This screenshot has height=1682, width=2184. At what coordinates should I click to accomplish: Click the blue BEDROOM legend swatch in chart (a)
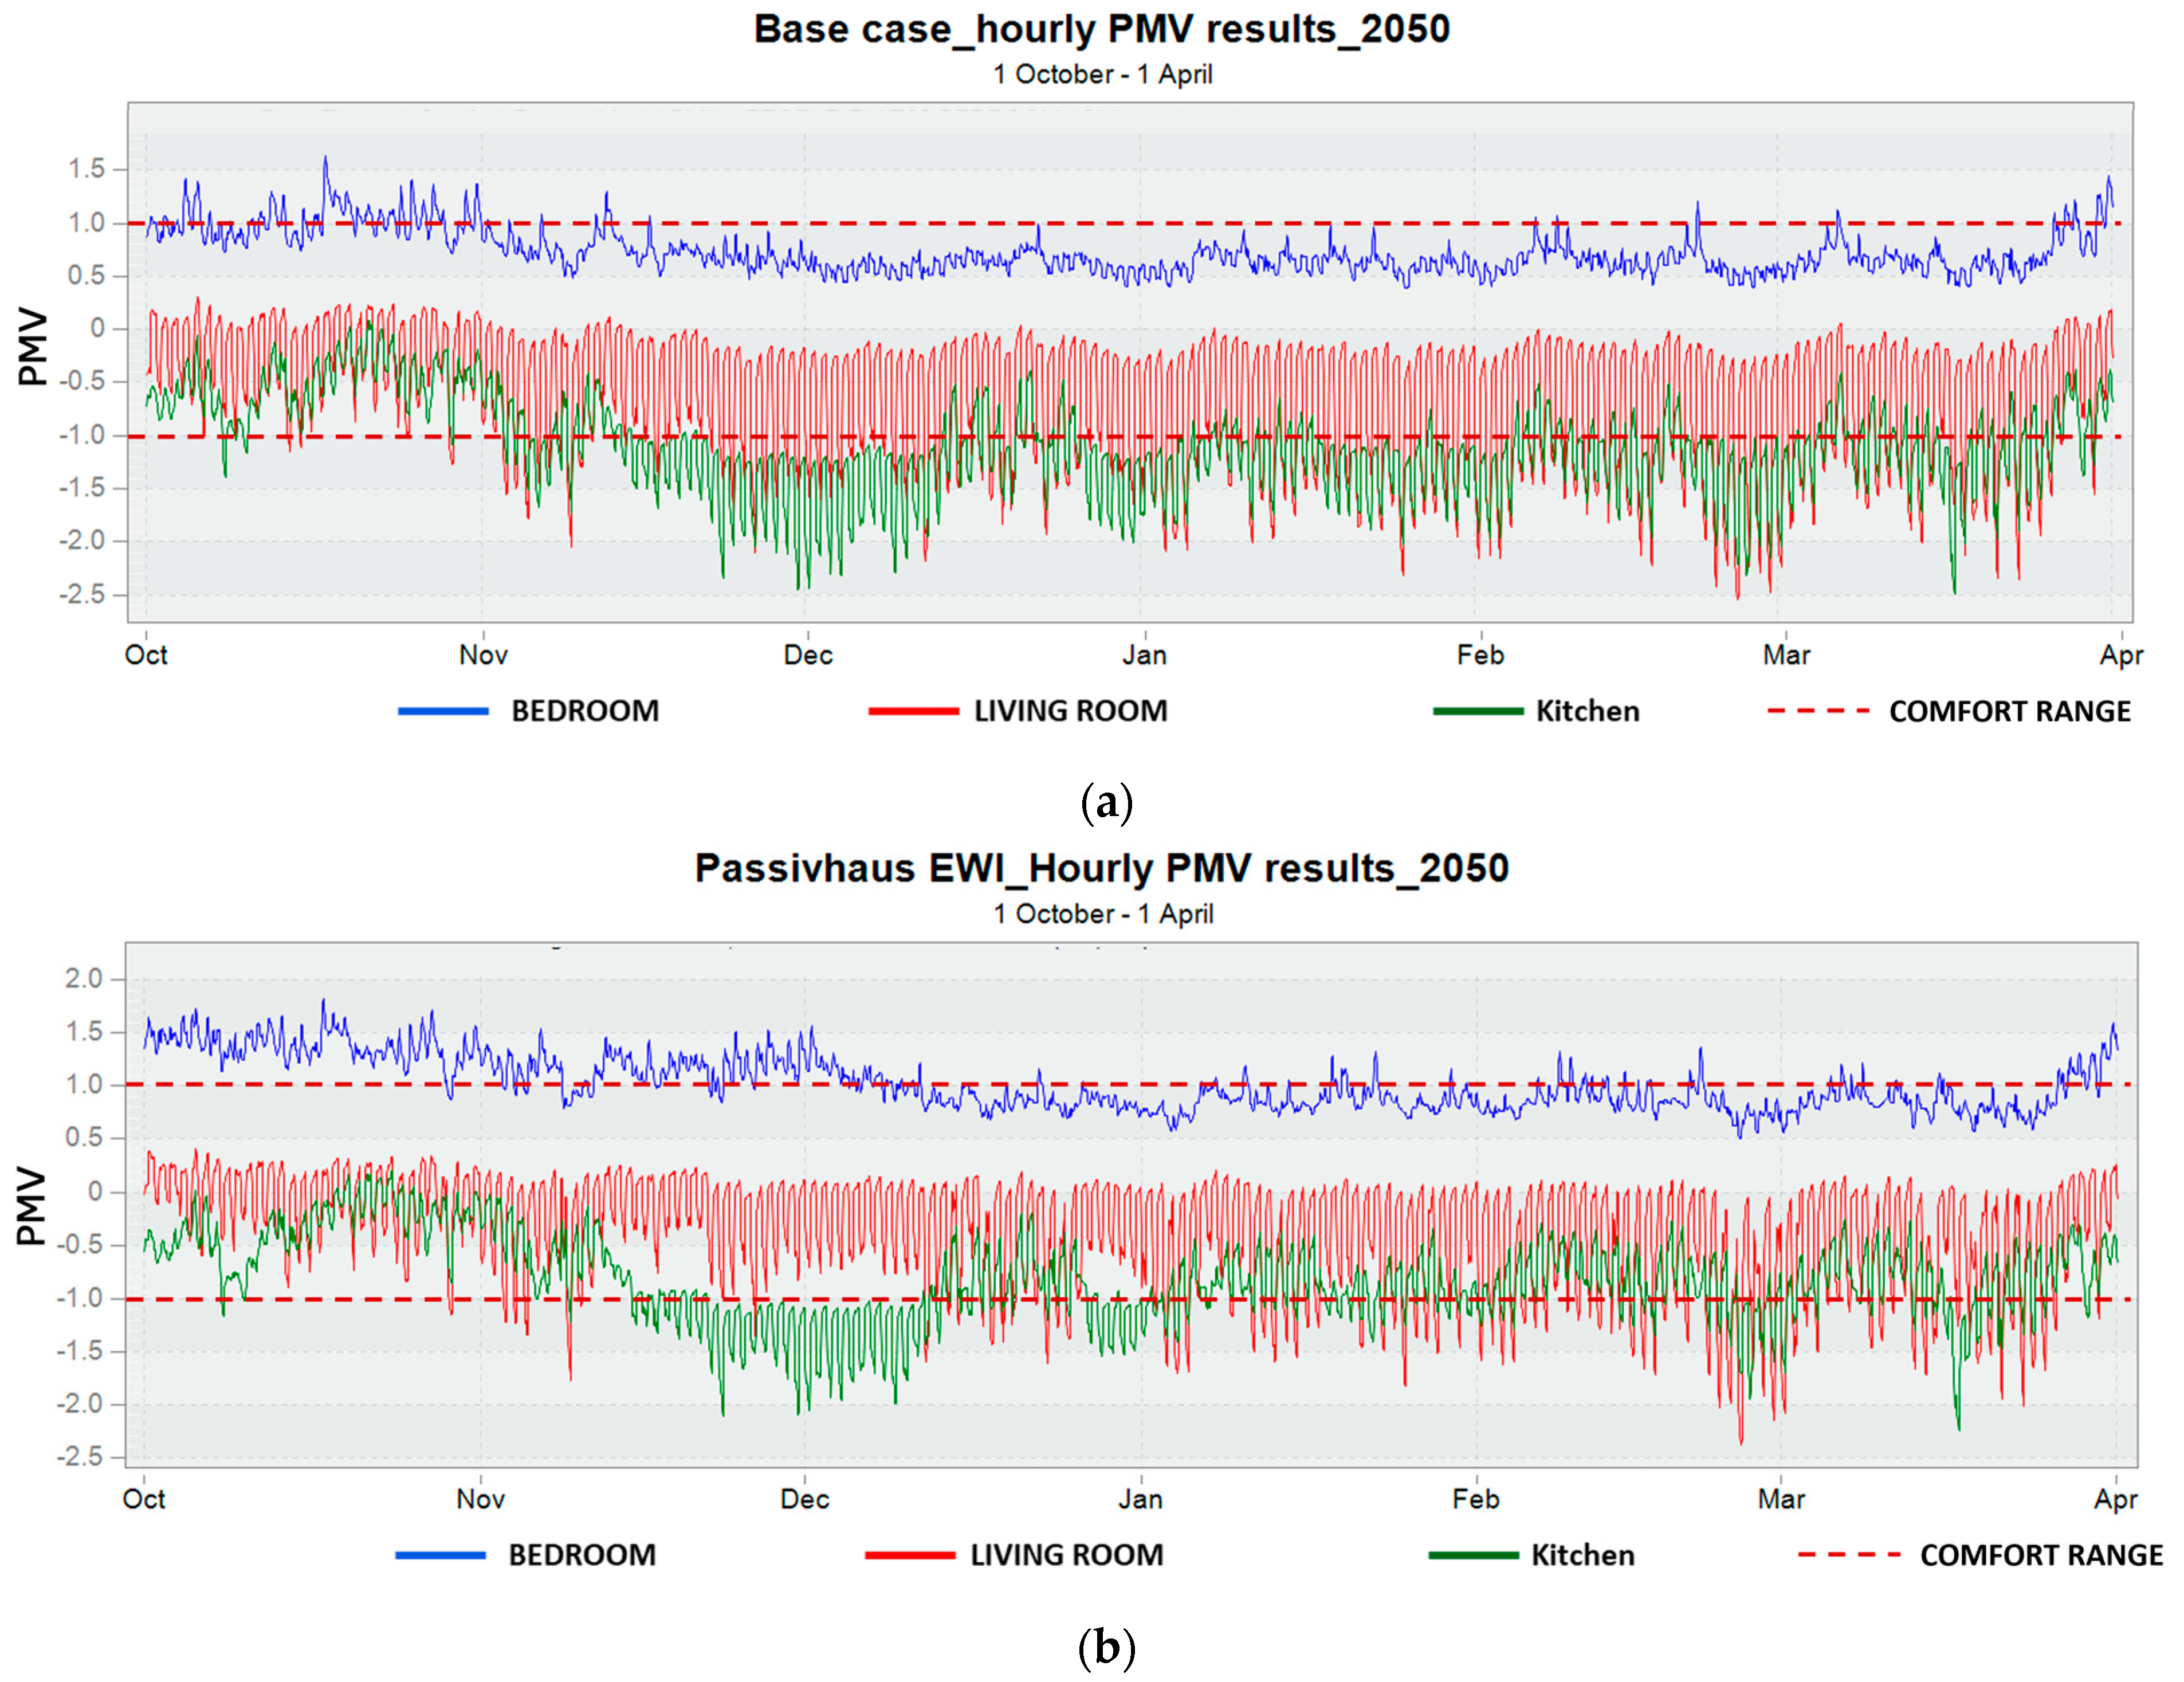(443, 711)
